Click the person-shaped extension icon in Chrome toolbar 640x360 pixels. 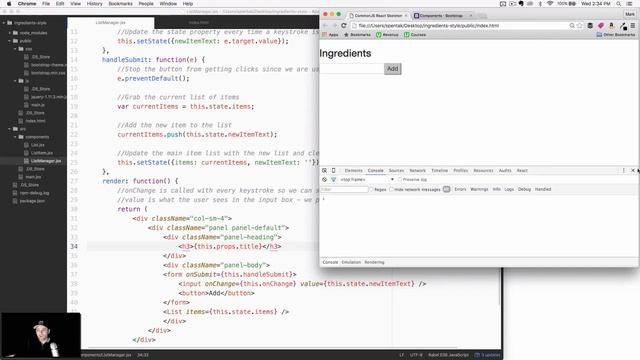tap(611, 25)
